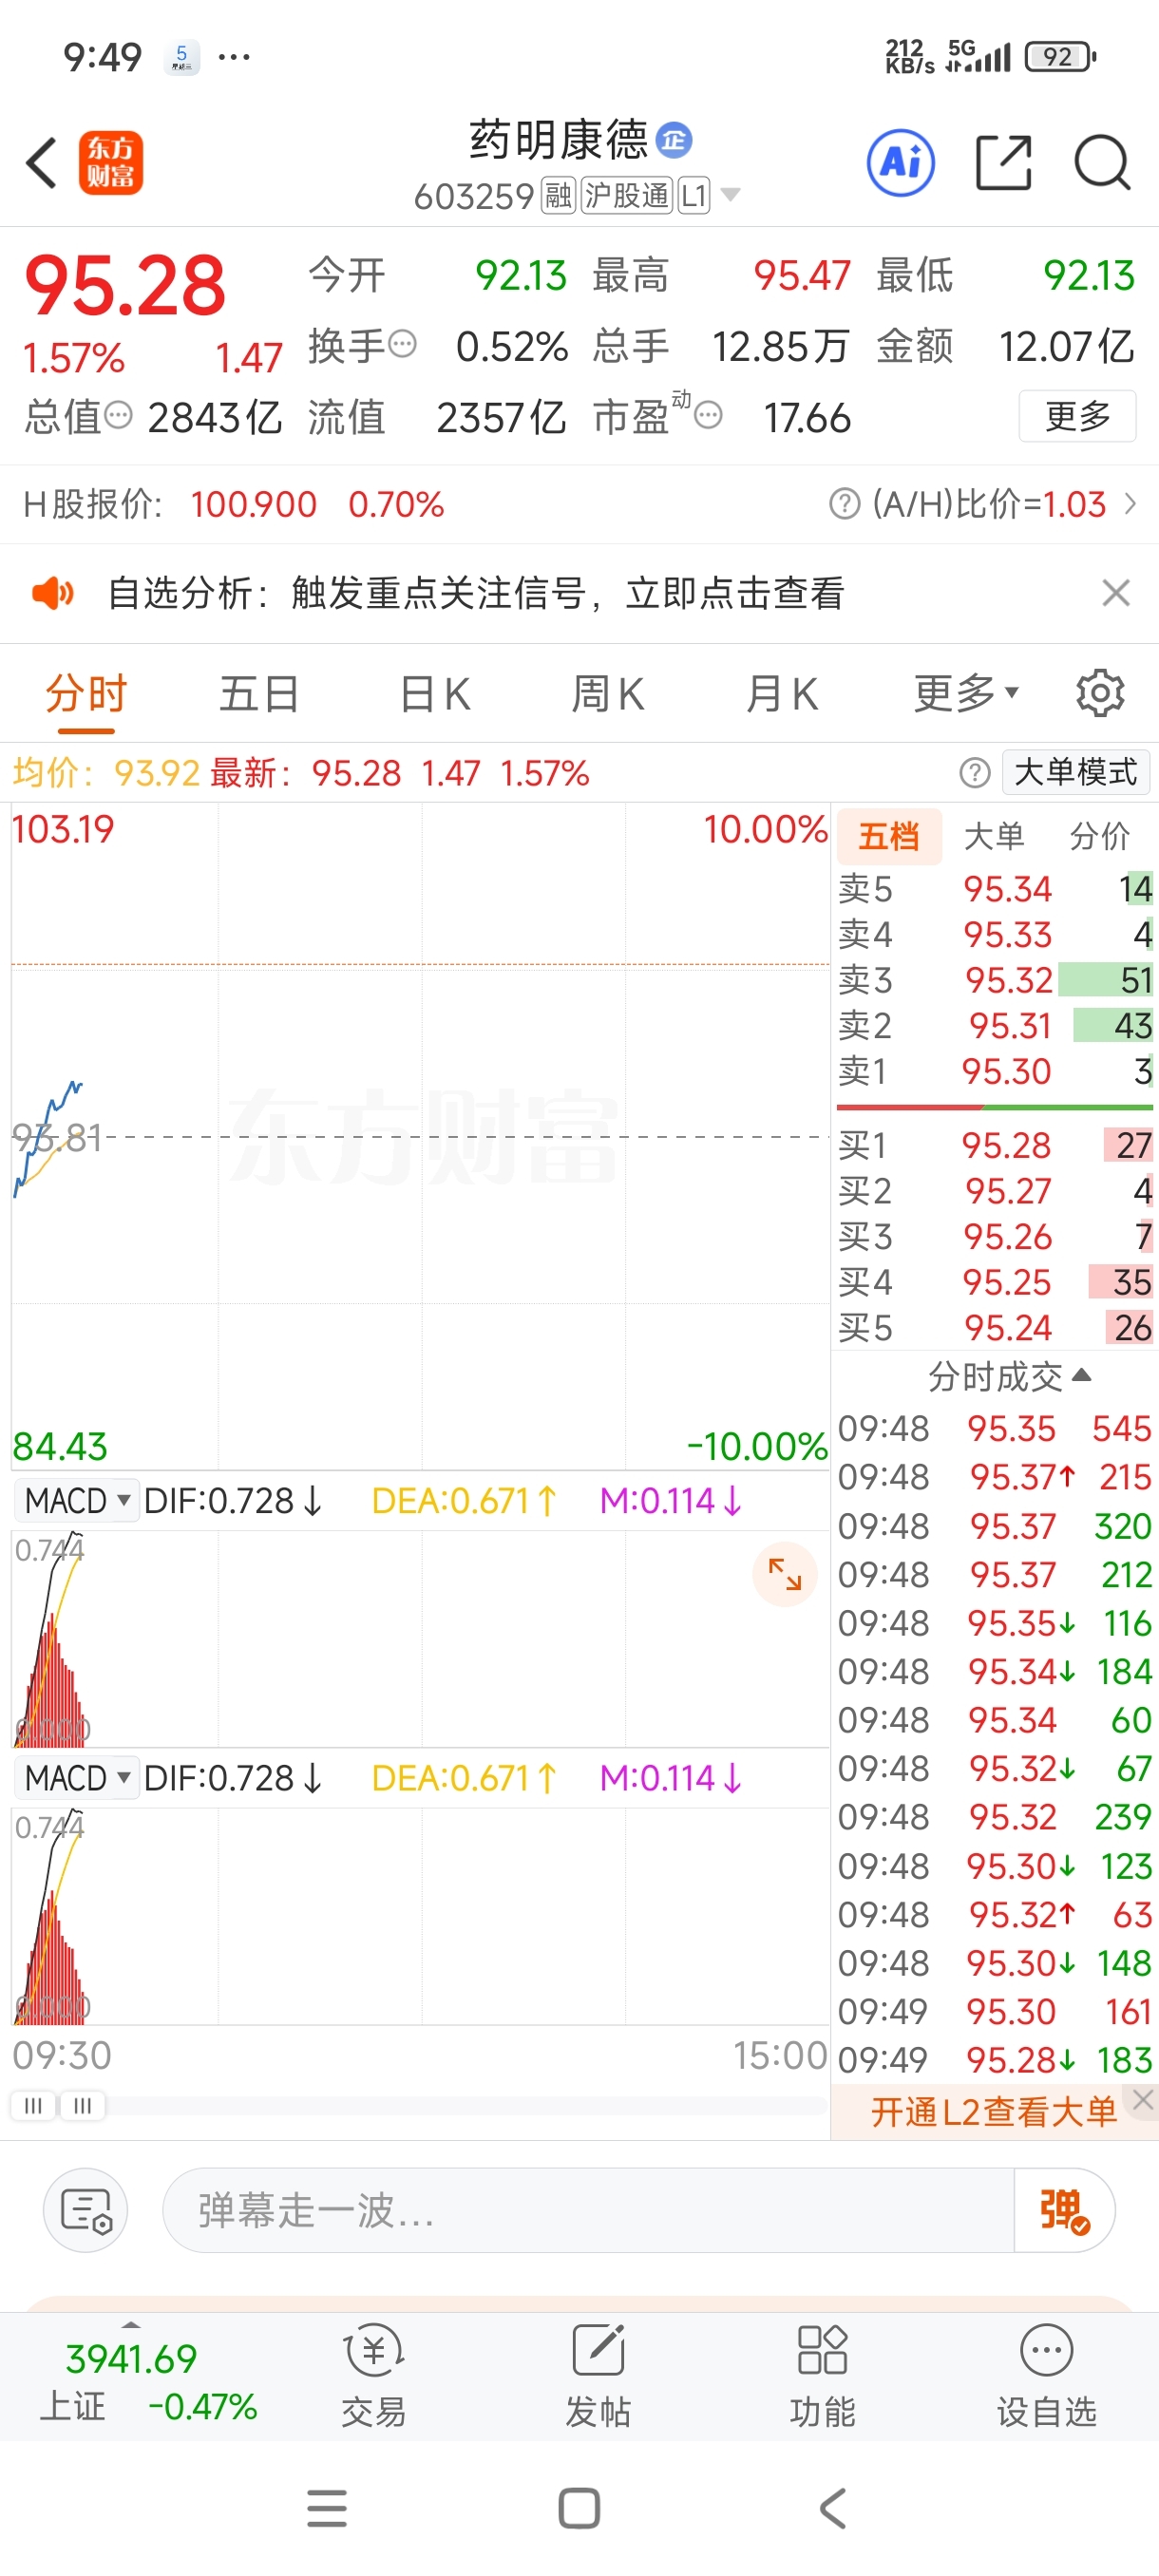The image size is (1159, 2576).
Task: Tap the danmaku settings list icon
Action: pos(86,2210)
